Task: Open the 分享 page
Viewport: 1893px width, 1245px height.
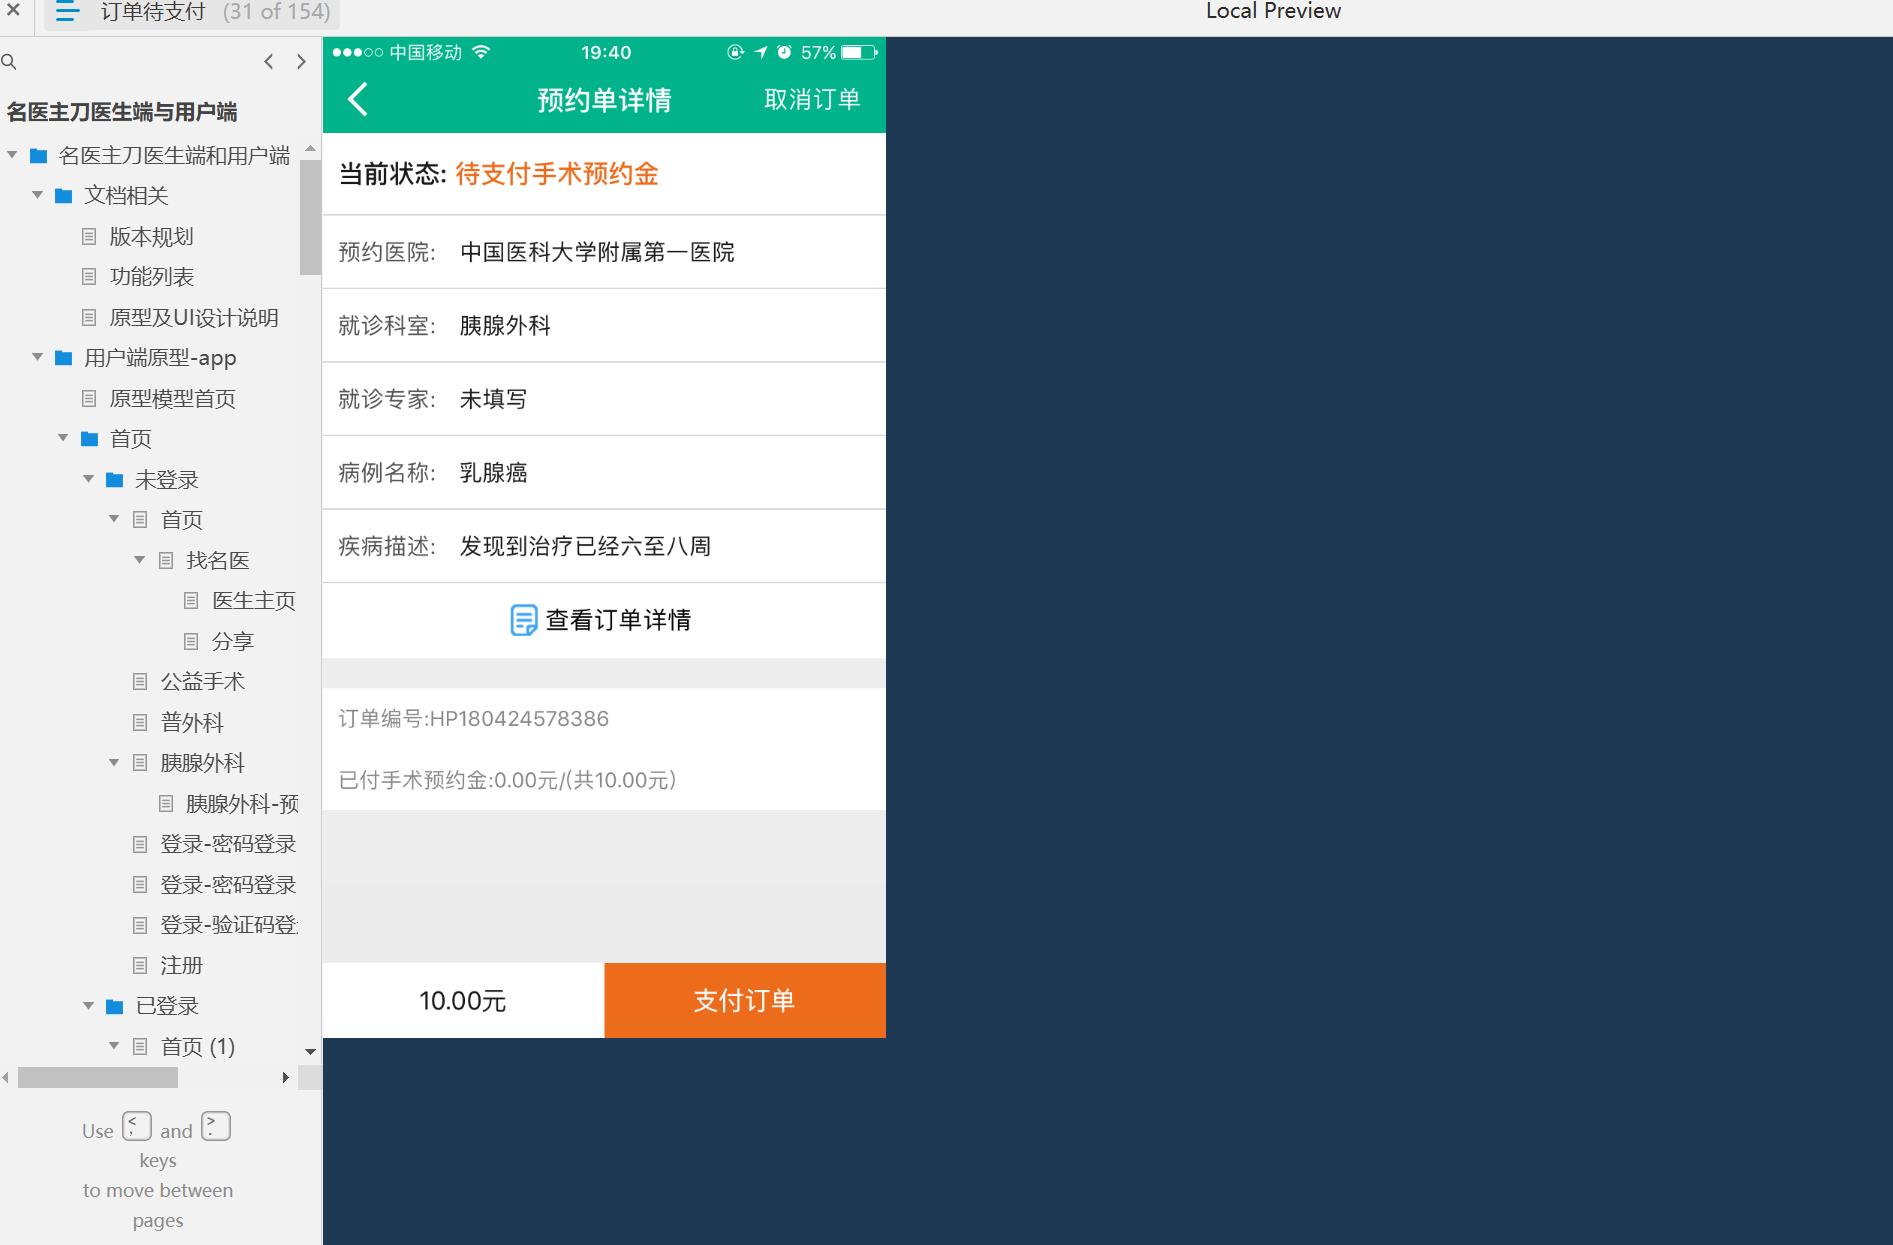Action: (233, 642)
